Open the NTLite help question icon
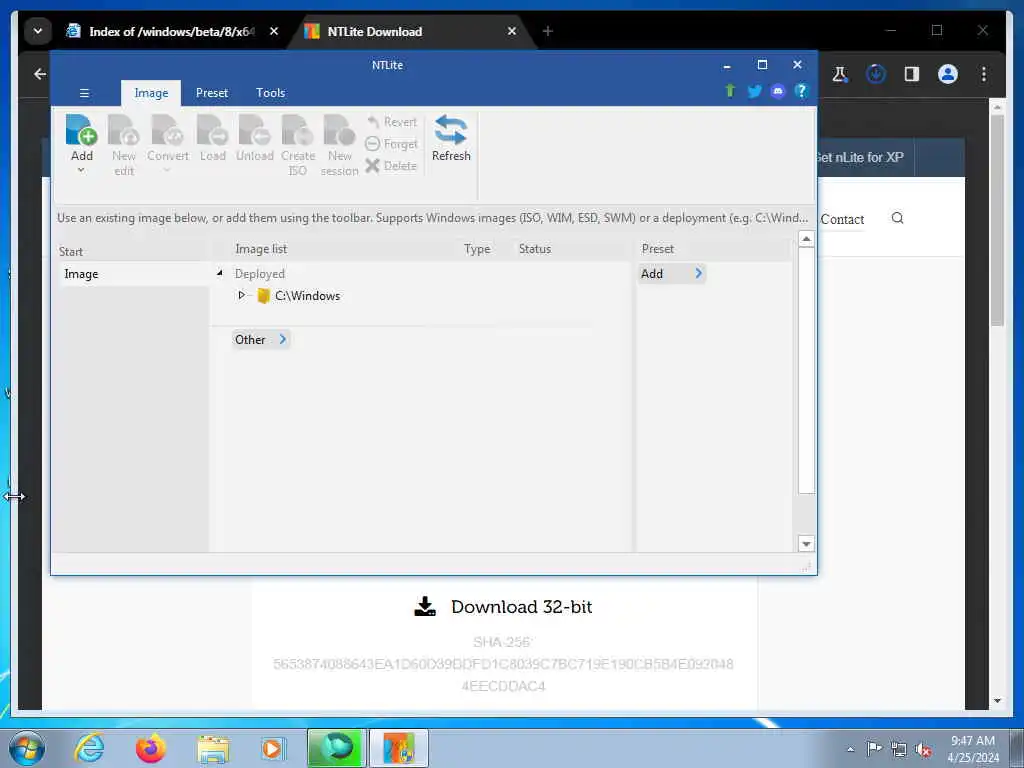 [801, 91]
